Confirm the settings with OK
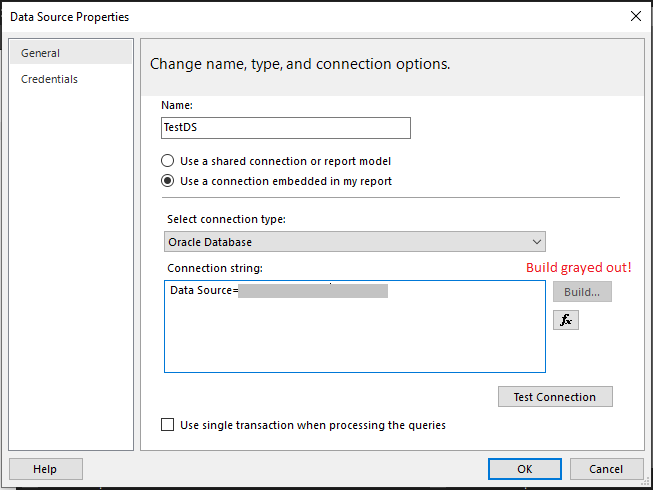 click(525, 469)
